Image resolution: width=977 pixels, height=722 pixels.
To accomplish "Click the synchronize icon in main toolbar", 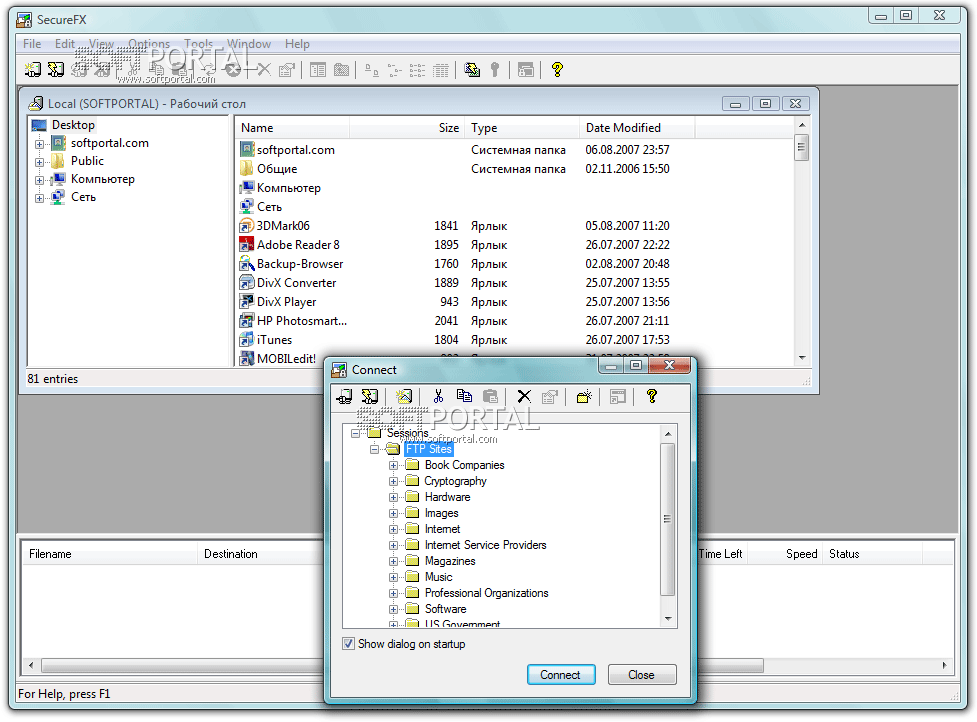I will 472,70.
